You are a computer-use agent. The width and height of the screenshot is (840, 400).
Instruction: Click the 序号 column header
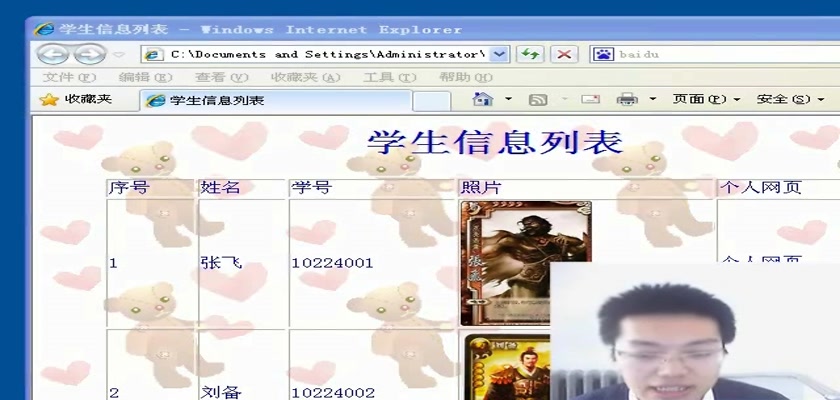point(129,187)
